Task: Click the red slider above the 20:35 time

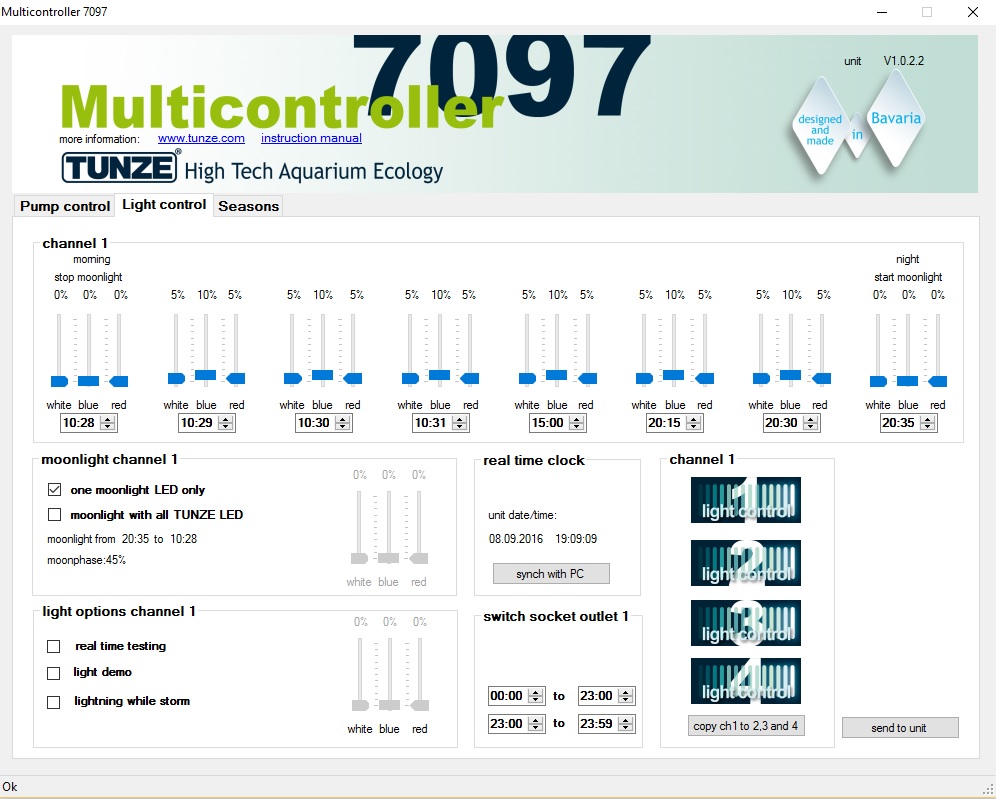Action: [x=938, y=381]
